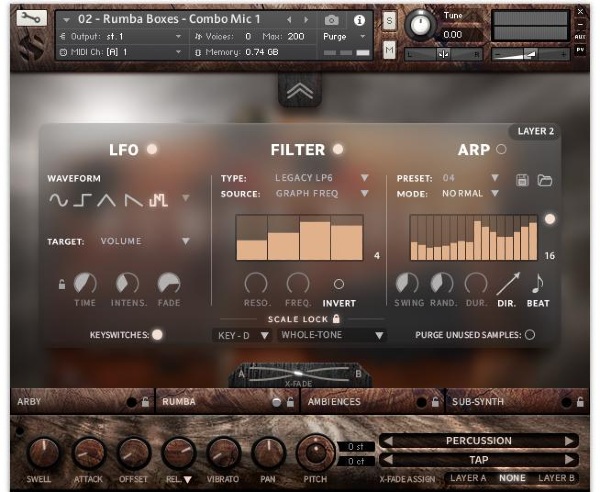The width and height of the screenshot is (600, 492).
Task: Select the random step LFO waveform
Action: coord(158,200)
